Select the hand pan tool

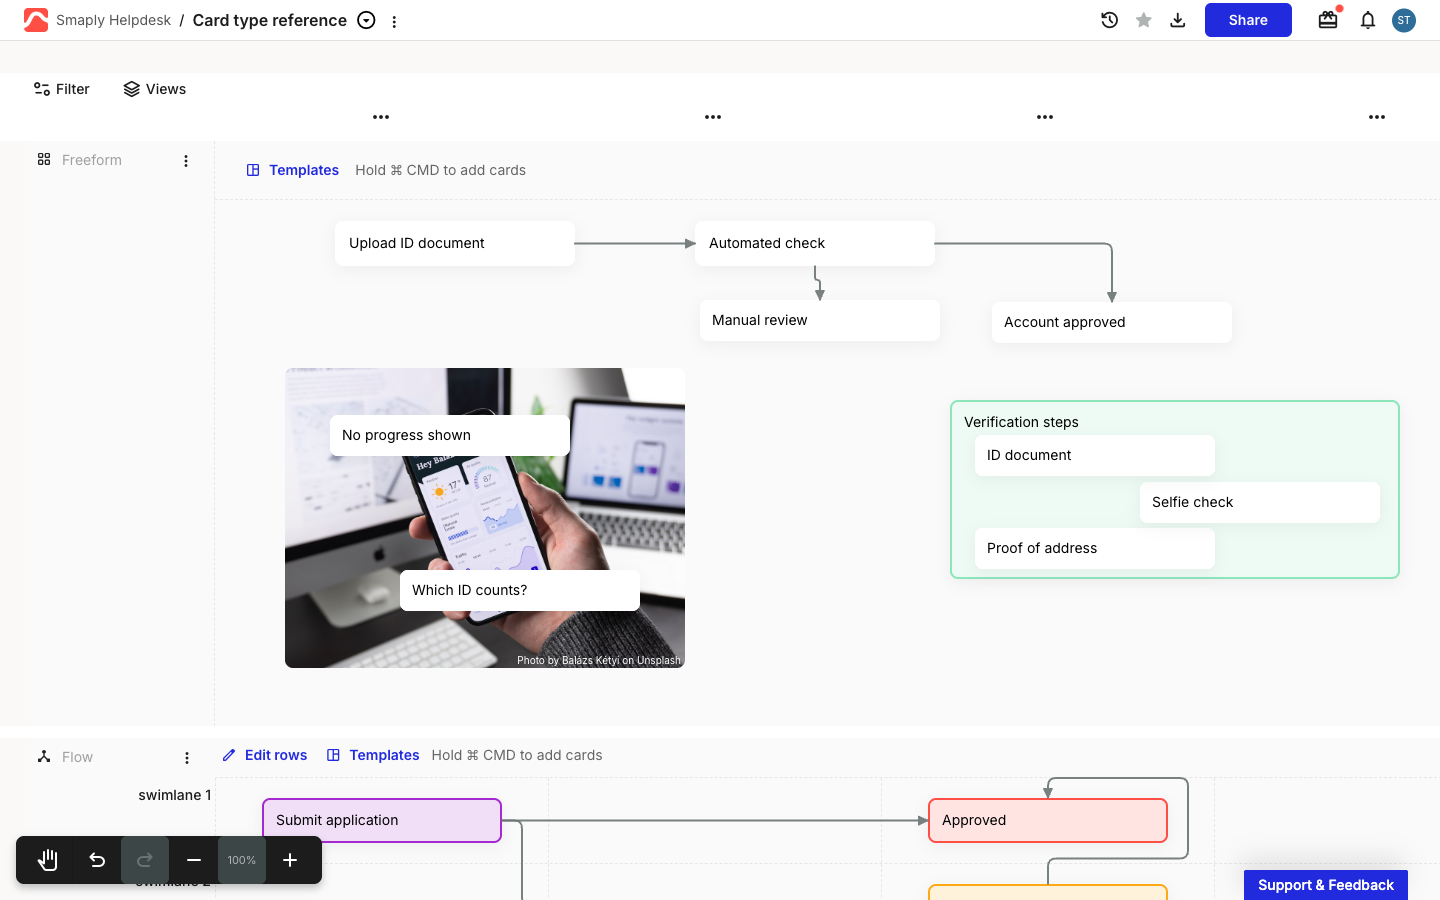click(48, 860)
